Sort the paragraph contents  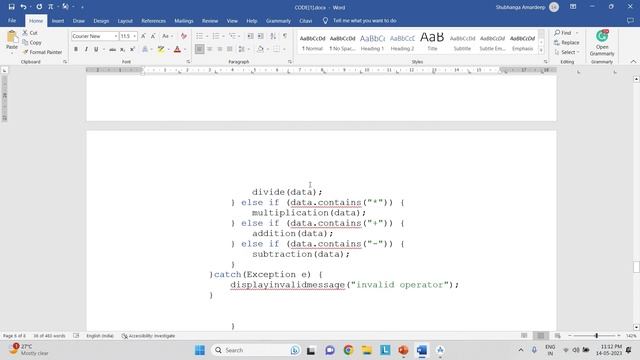coord(273,36)
